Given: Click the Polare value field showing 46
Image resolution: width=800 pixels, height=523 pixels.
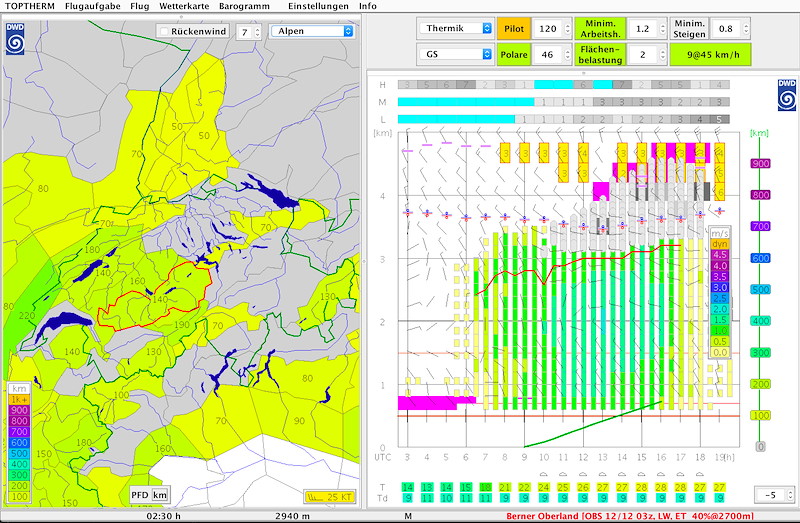Looking at the screenshot, I should pos(547,55).
